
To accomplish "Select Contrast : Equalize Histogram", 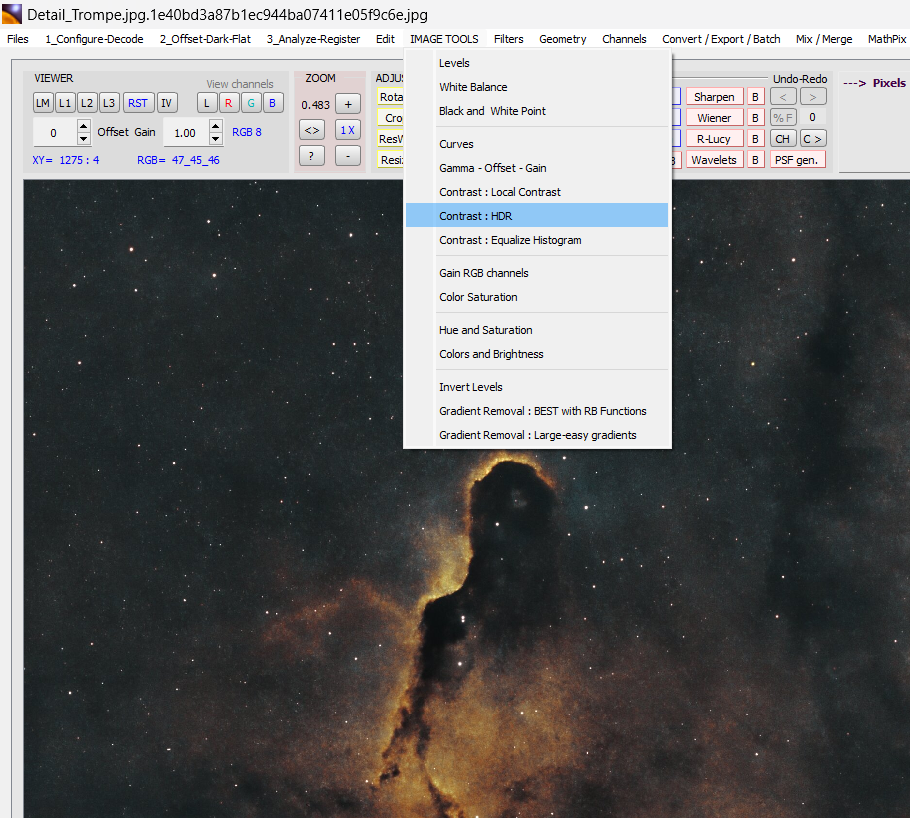I will coord(537,240).
